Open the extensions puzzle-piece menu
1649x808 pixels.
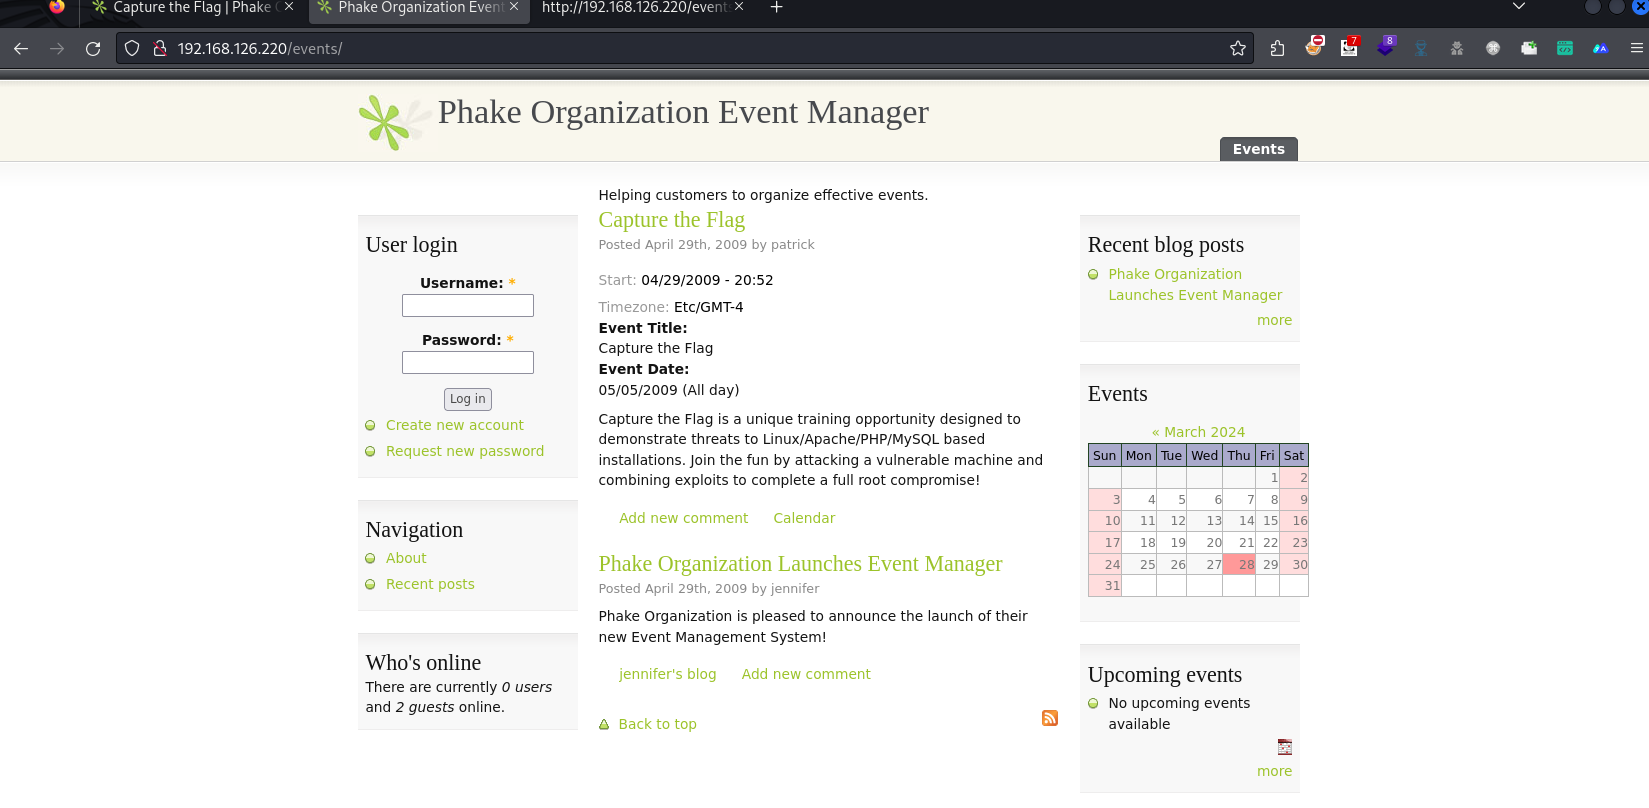[1277, 48]
